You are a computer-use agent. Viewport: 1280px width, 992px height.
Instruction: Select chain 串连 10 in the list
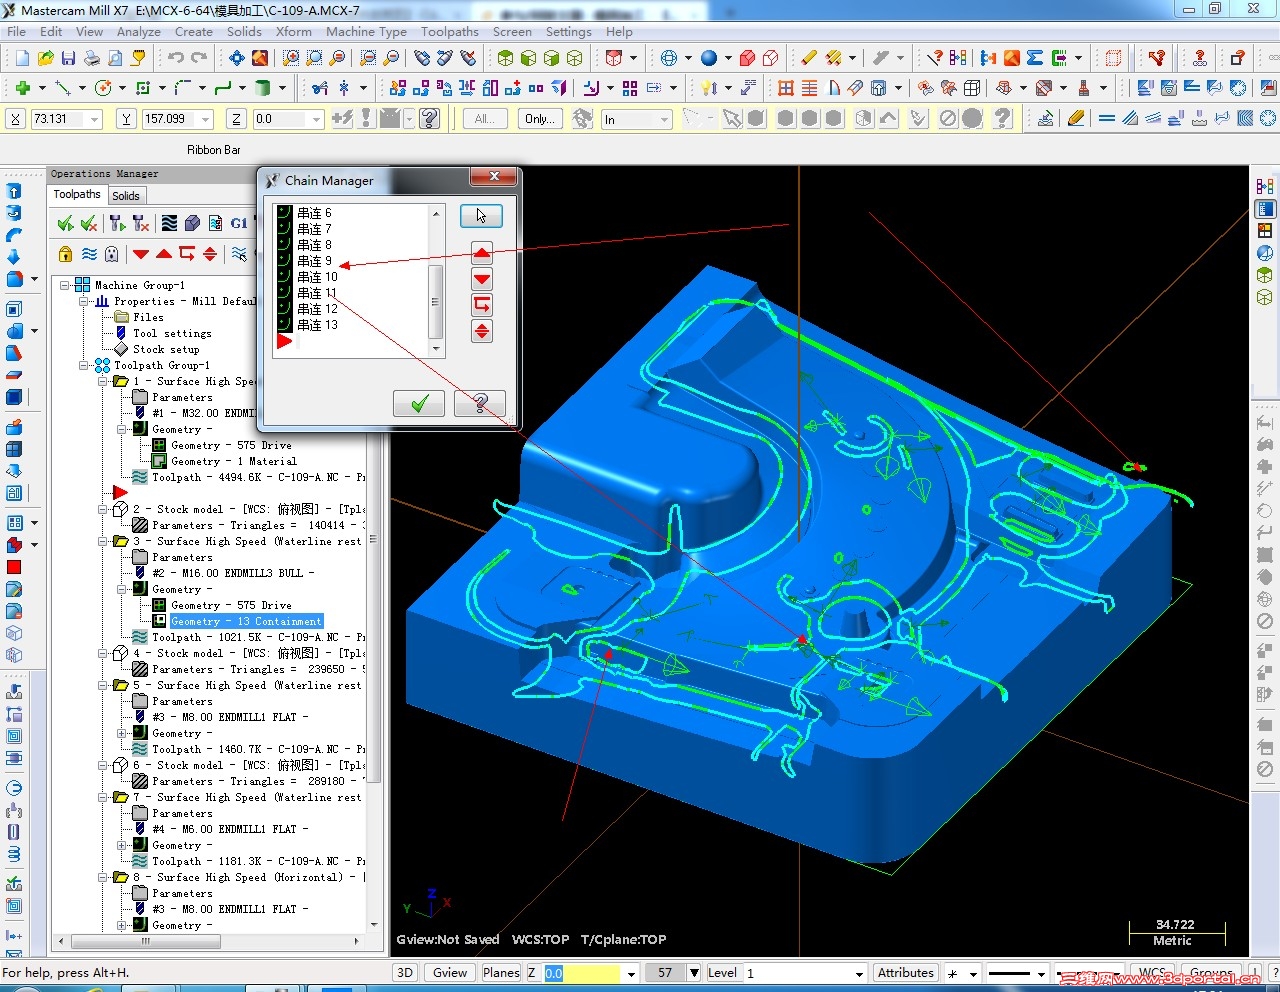(x=318, y=277)
